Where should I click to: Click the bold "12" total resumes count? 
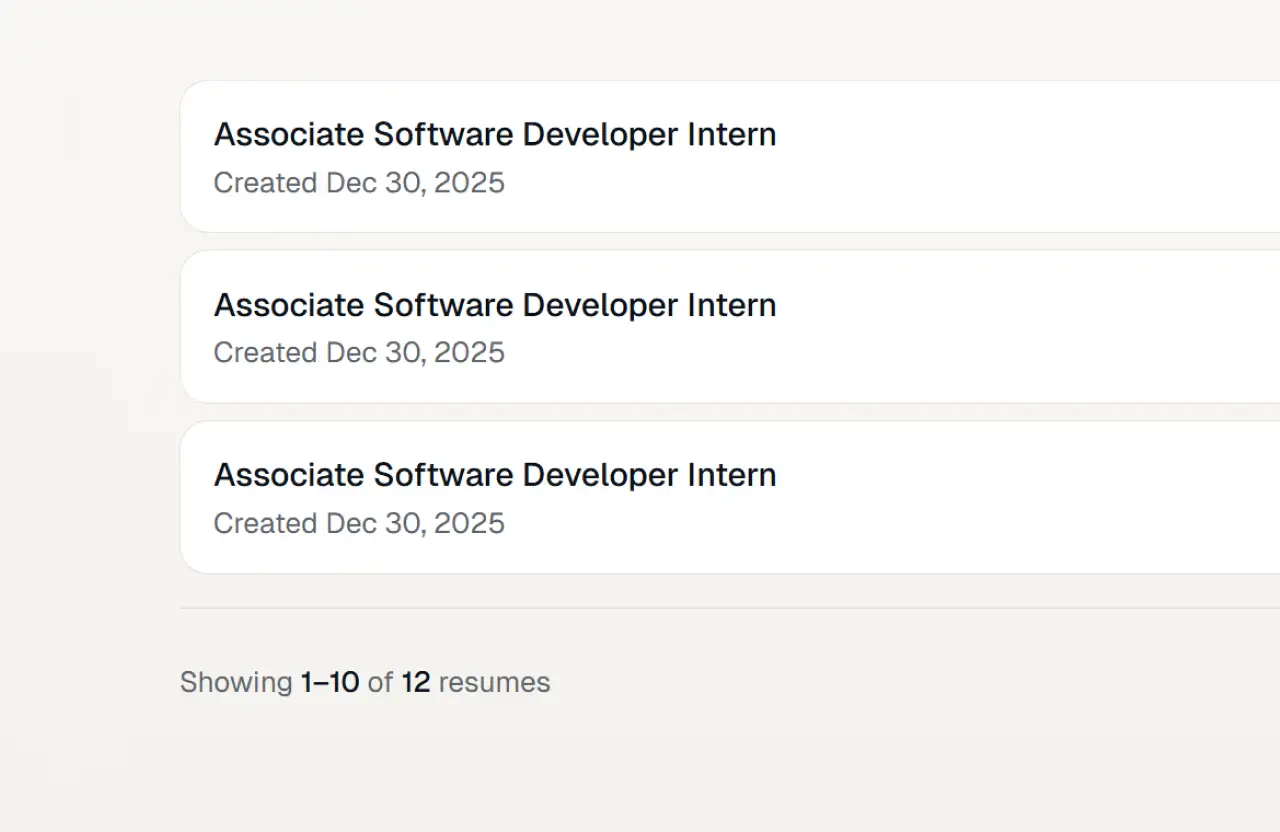pyautogui.click(x=415, y=683)
